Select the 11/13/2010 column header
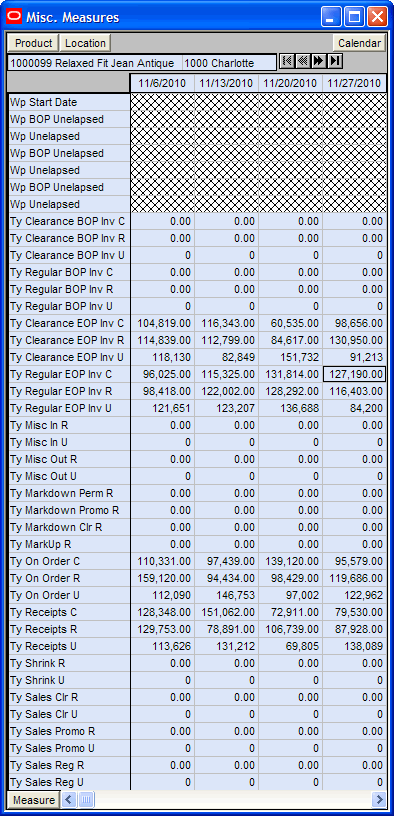394x816 pixels. (x=226, y=83)
